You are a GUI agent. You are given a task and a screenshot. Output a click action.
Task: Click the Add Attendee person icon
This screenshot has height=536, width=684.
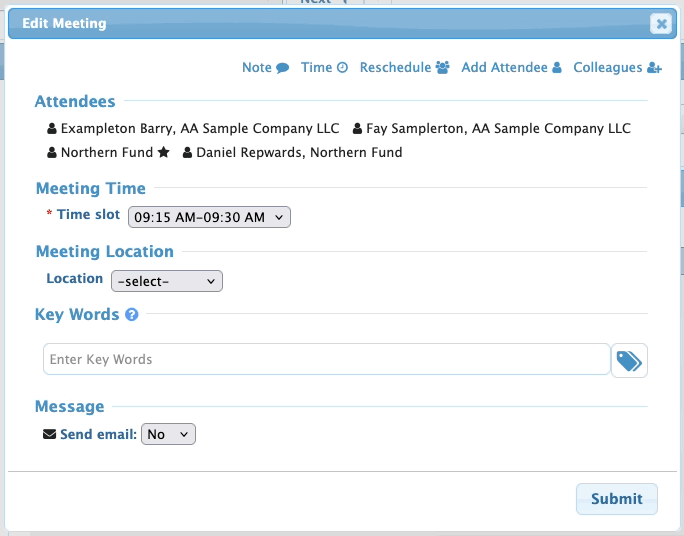coord(557,68)
